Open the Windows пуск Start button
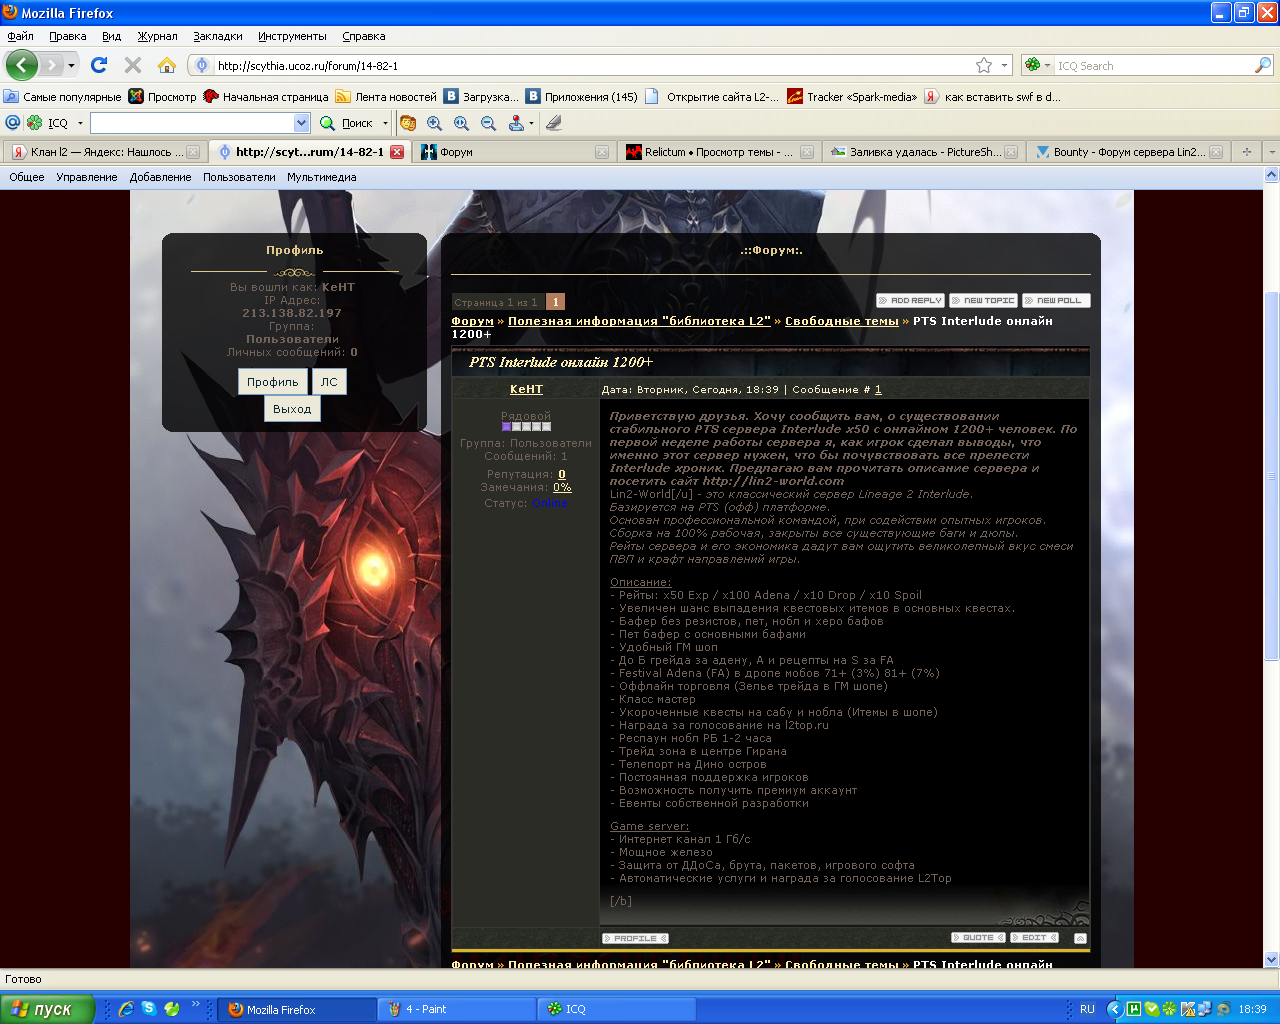The width and height of the screenshot is (1280, 1024). [x=47, y=1009]
